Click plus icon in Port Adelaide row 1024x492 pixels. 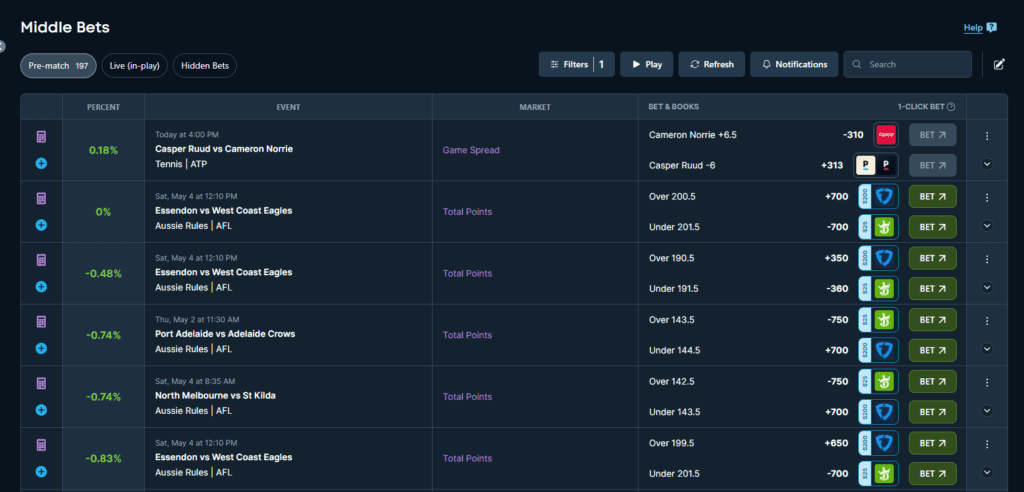coord(41,348)
